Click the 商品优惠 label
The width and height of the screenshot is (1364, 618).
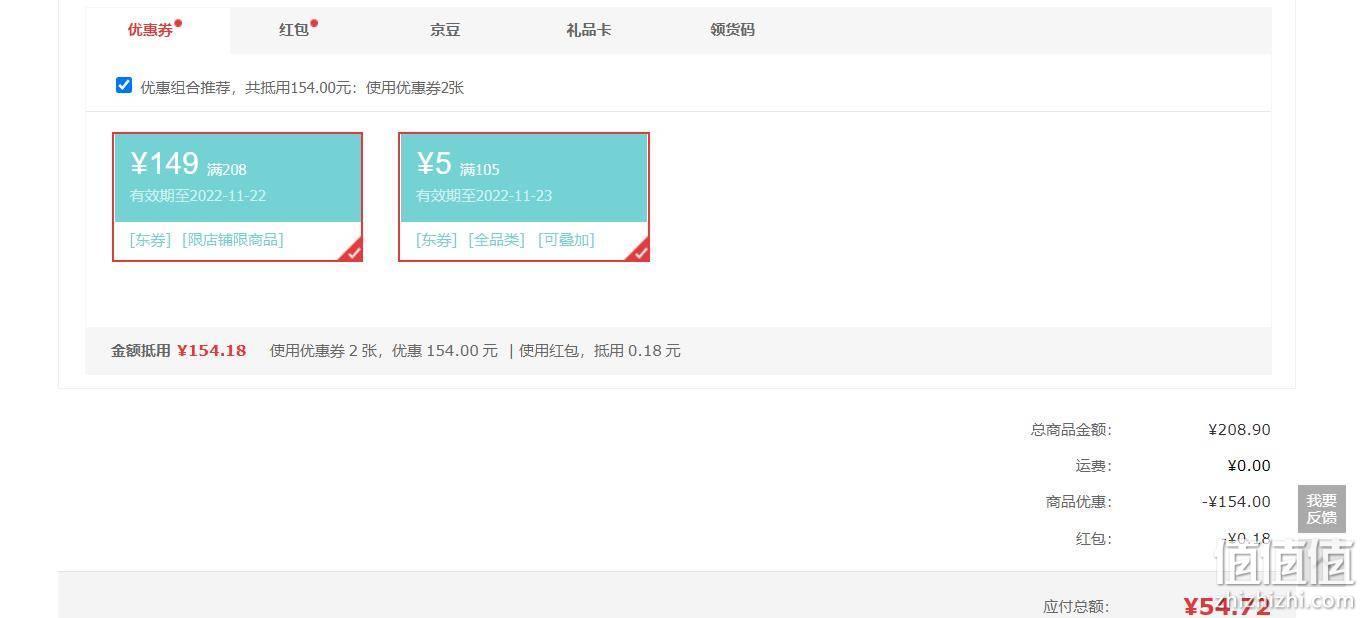point(1079,502)
